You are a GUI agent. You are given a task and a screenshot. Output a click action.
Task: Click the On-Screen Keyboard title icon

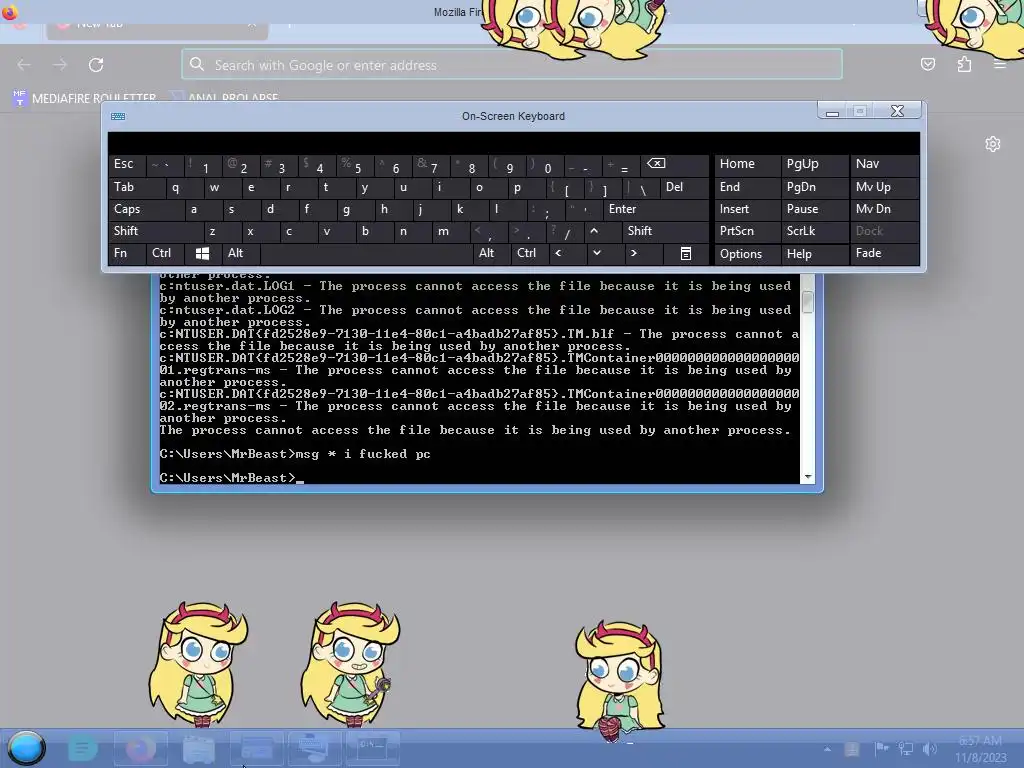pyautogui.click(x=118, y=116)
